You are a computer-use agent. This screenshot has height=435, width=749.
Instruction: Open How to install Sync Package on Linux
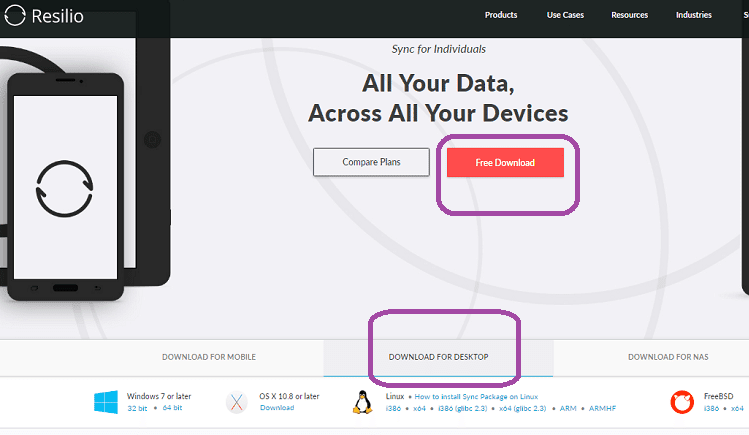476,397
